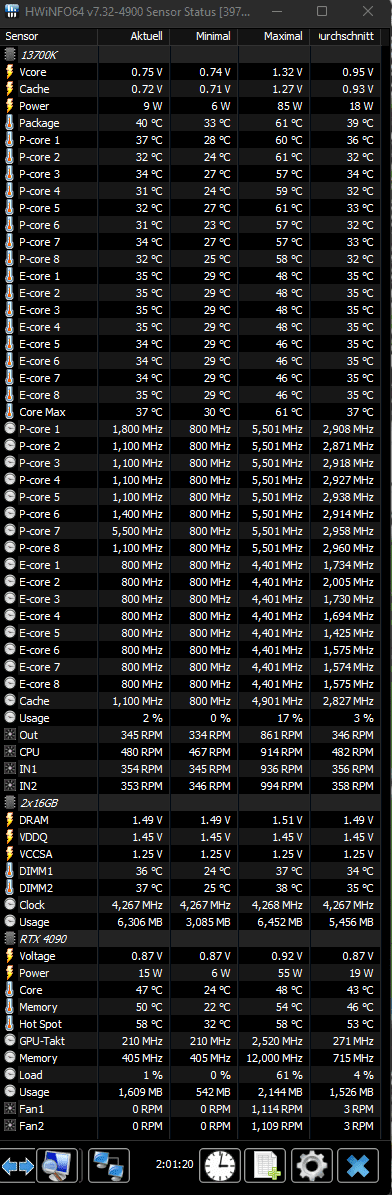This screenshot has height=1195, width=392.
Task: Select the 13700K sensor group row
Action: pos(191,55)
